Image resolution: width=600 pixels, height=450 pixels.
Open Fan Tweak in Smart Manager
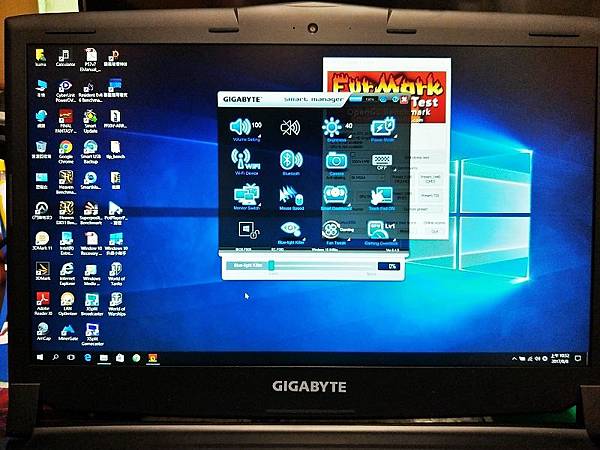pos(336,232)
